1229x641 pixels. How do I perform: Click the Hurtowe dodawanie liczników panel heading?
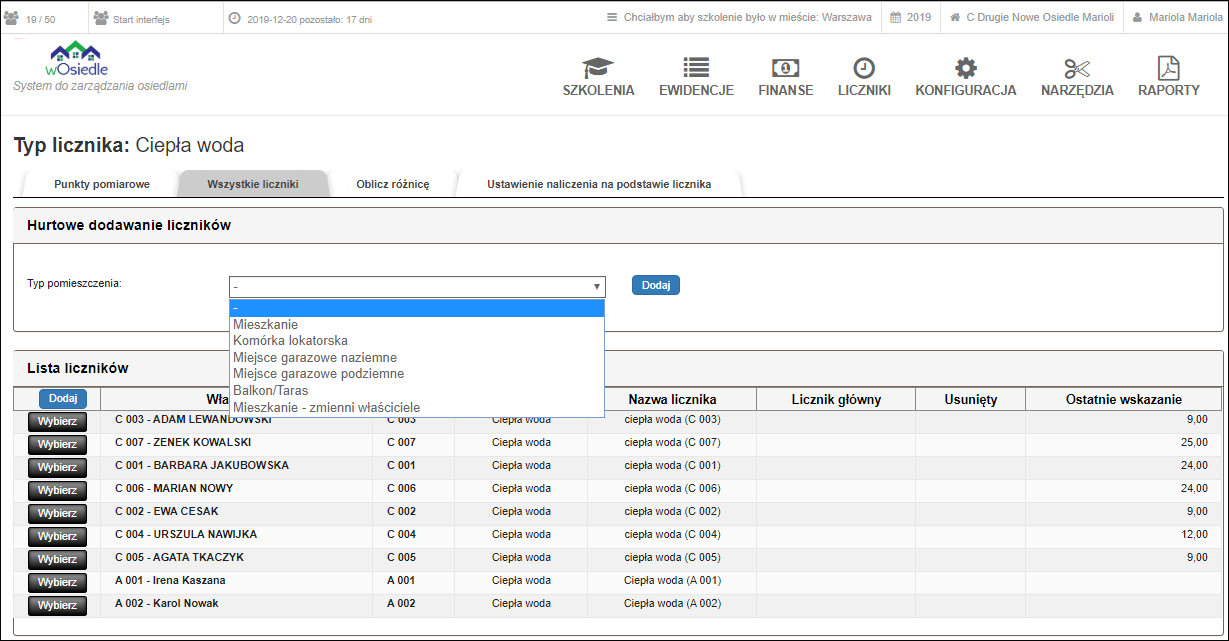click(129, 225)
